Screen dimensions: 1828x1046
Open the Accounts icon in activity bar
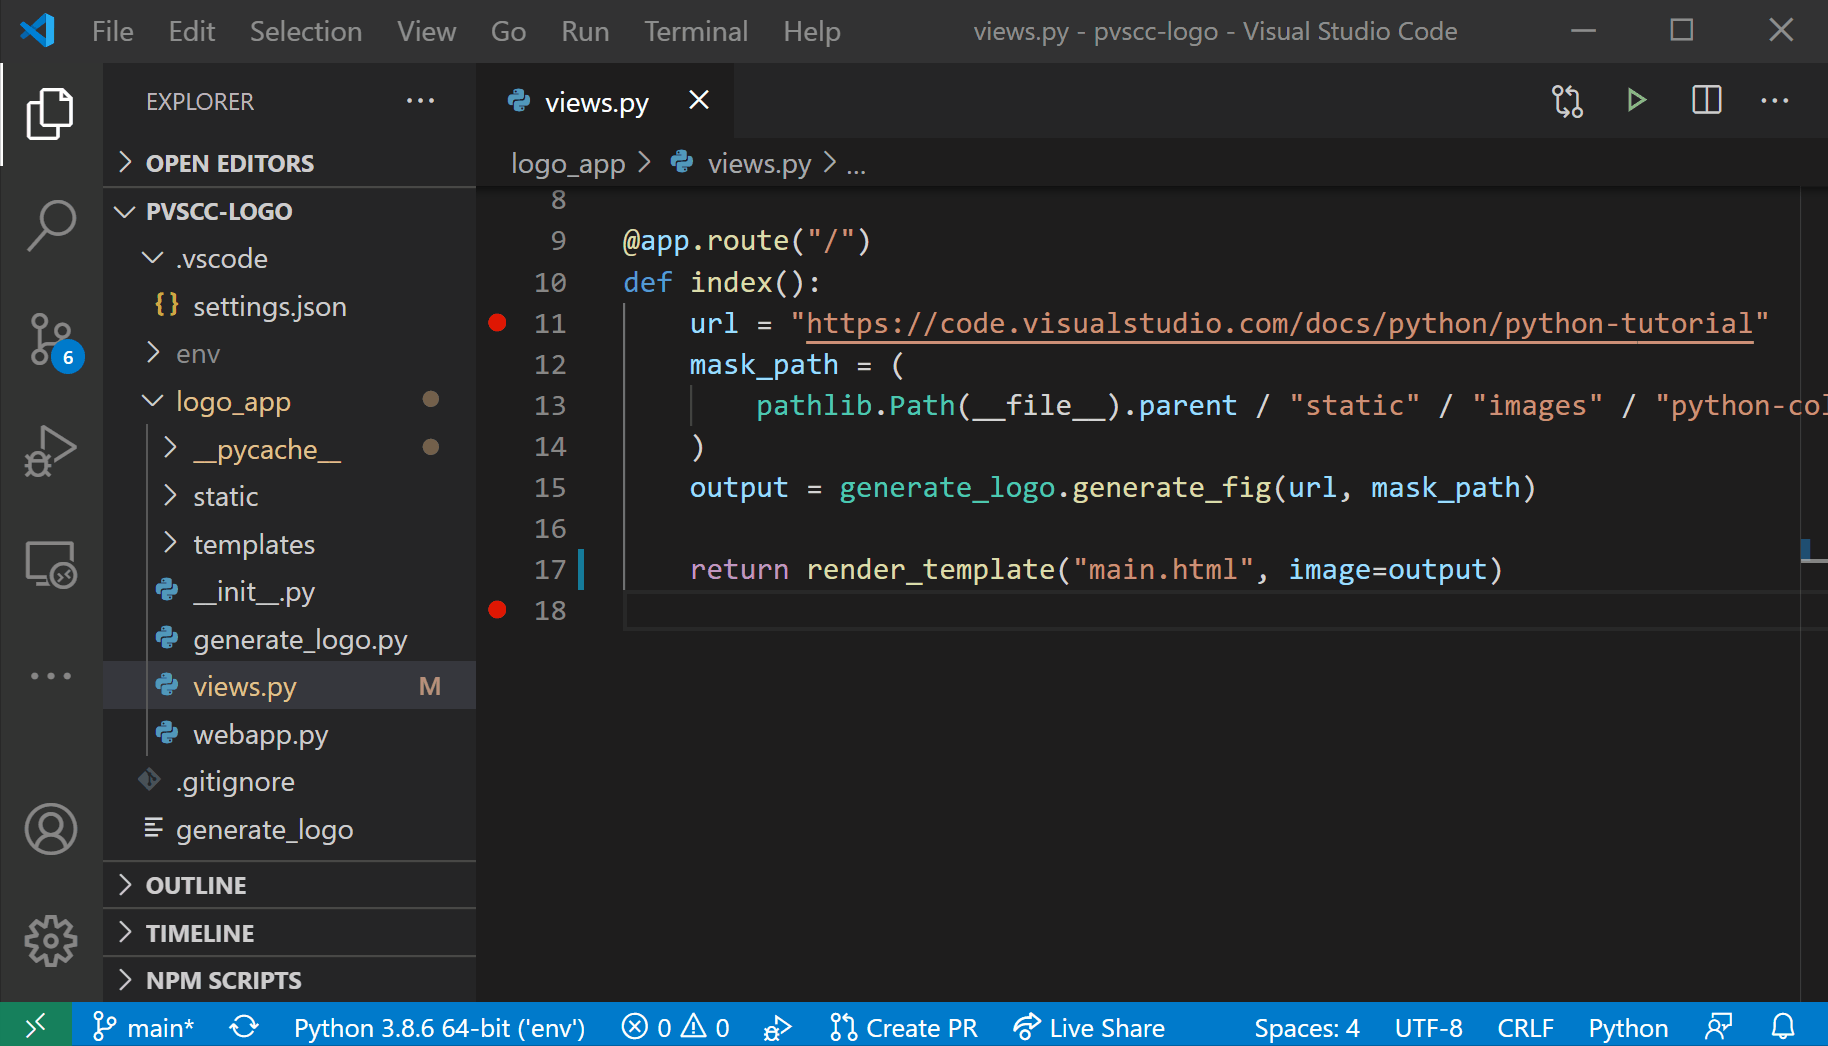pyautogui.click(x=50, y=829)
